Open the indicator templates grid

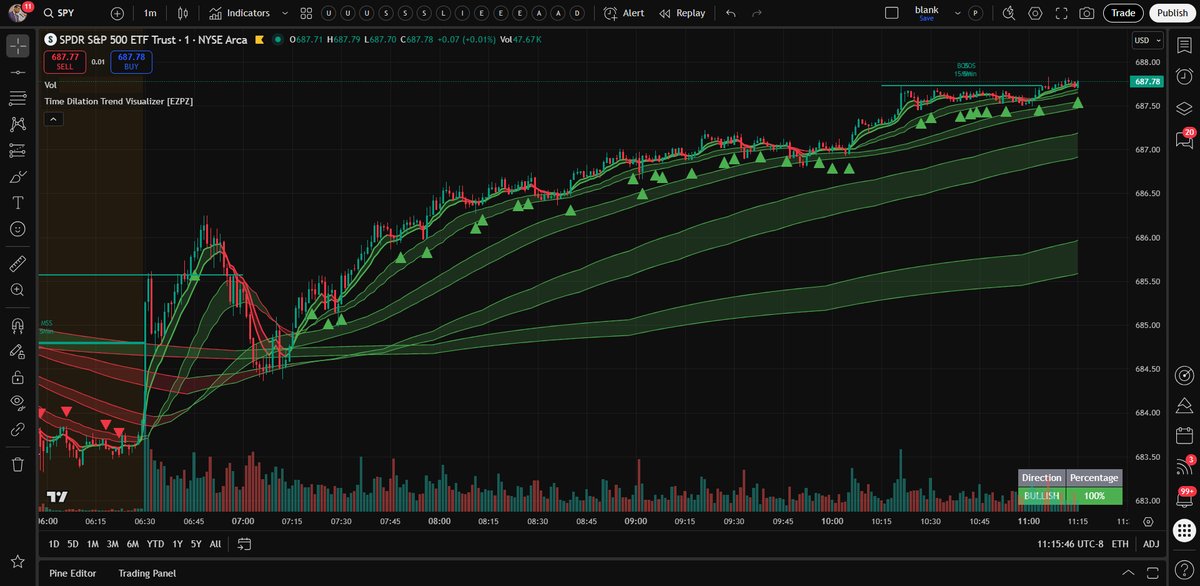[306, 13]
